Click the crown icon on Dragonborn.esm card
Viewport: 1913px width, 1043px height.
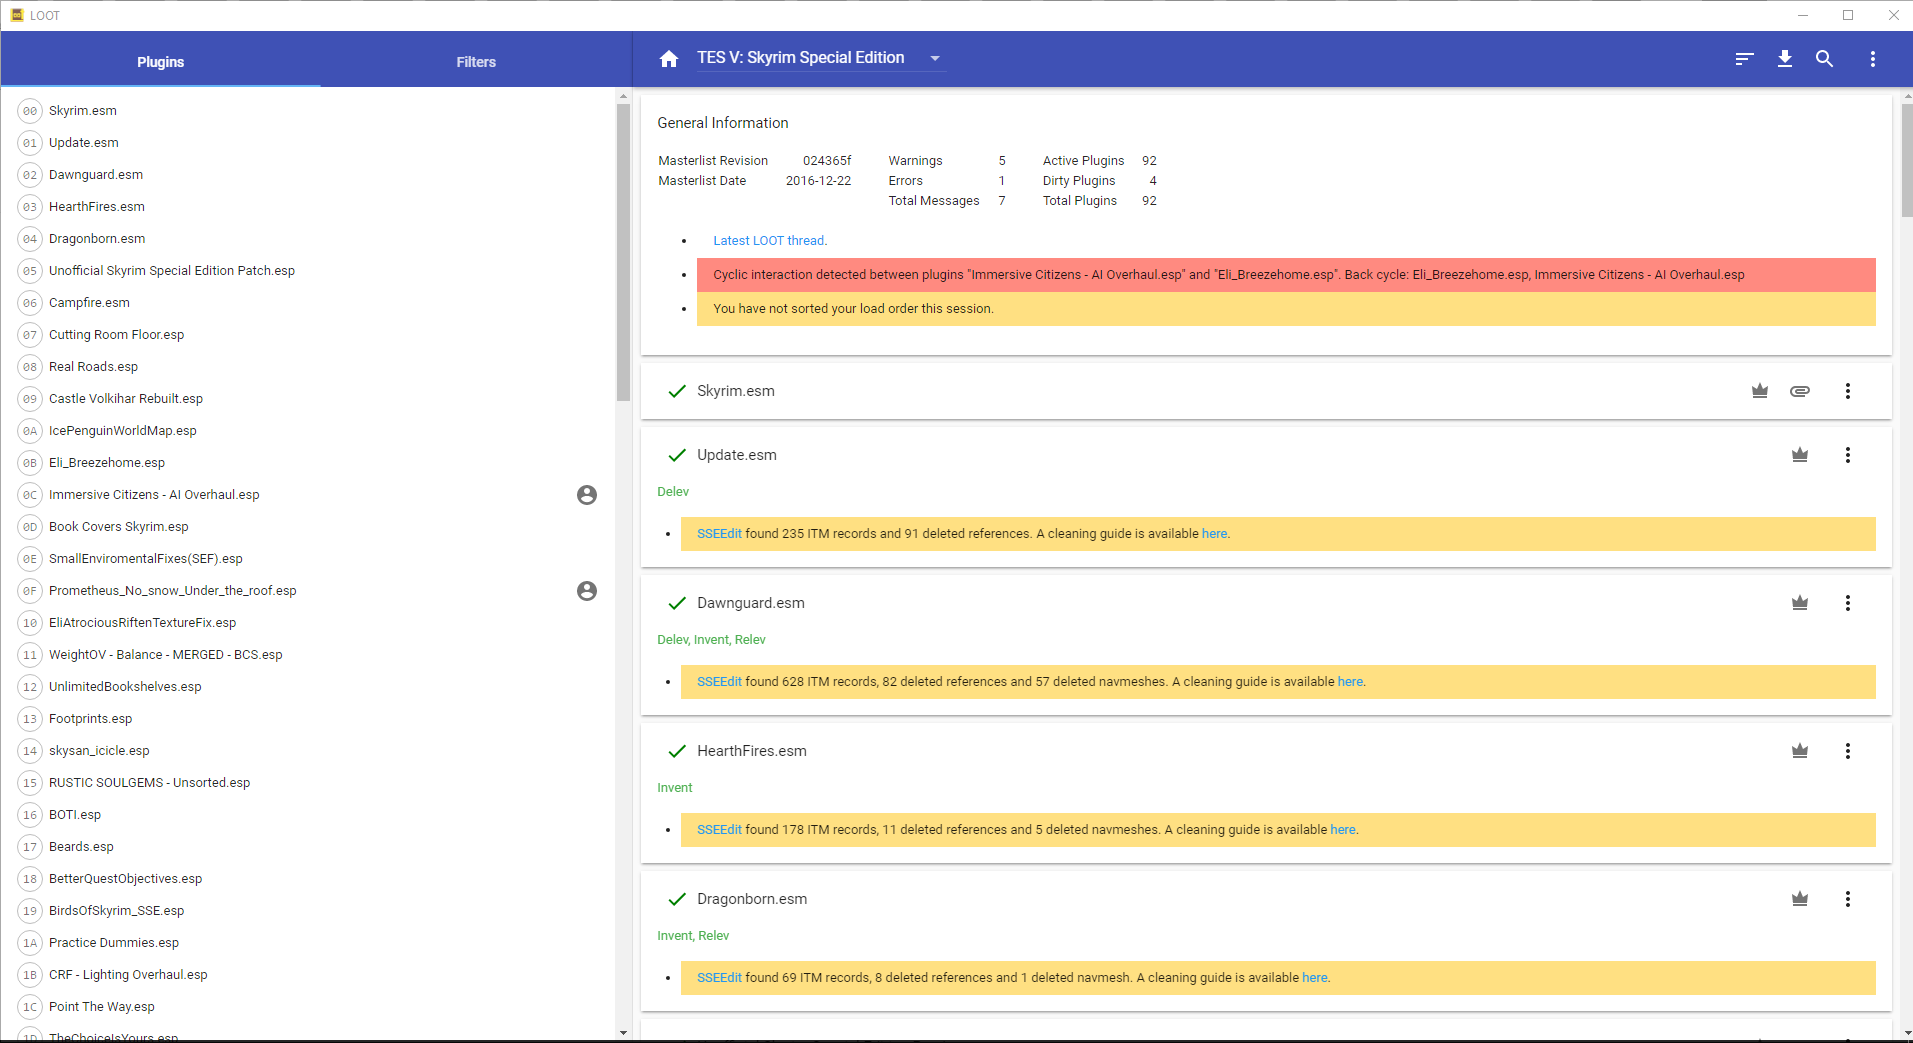point(1800,899)
